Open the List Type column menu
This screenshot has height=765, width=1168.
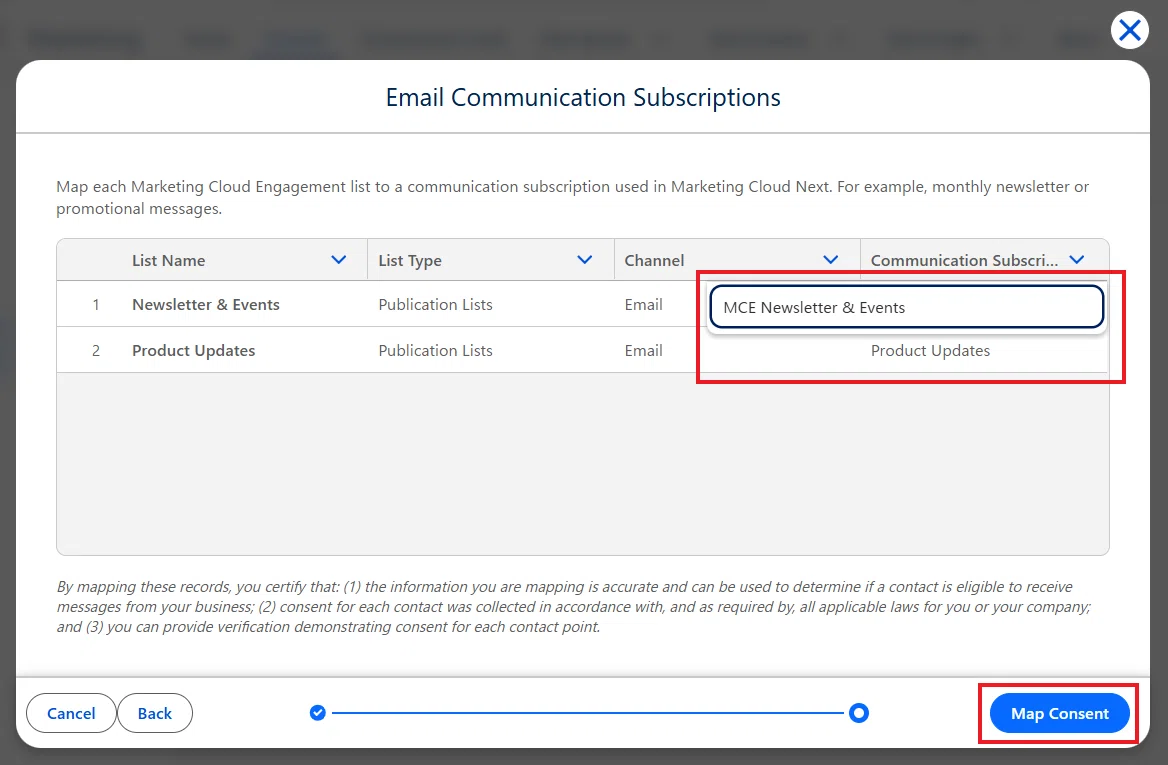(x=585, y=260)
